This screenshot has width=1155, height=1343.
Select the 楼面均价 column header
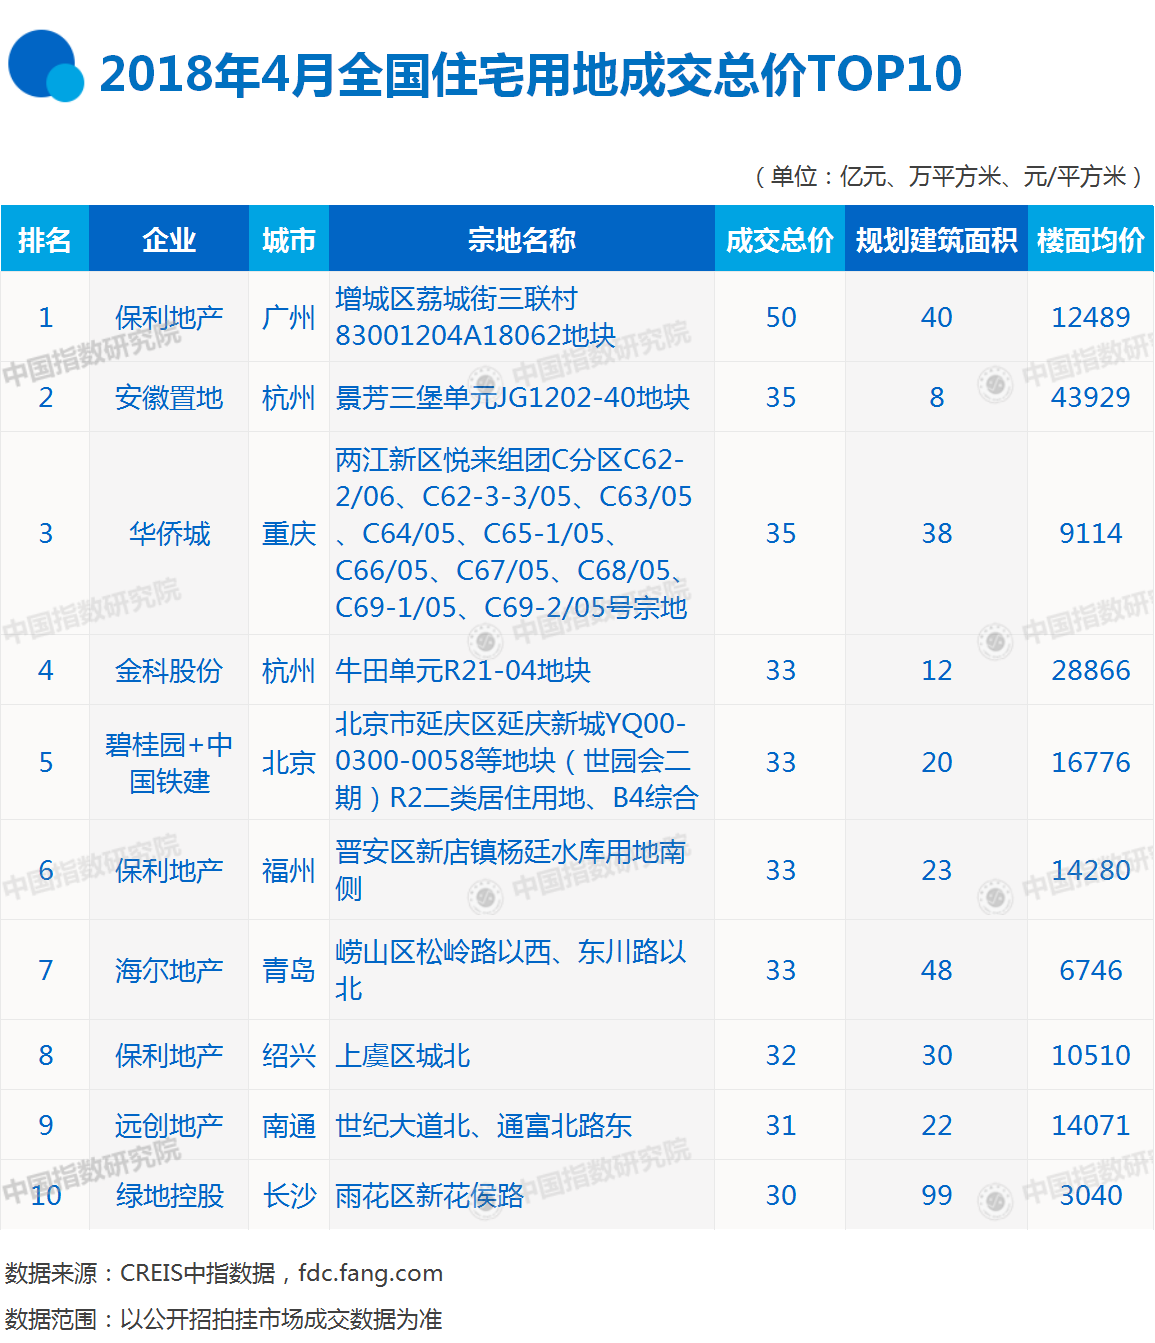point(1090,239)
